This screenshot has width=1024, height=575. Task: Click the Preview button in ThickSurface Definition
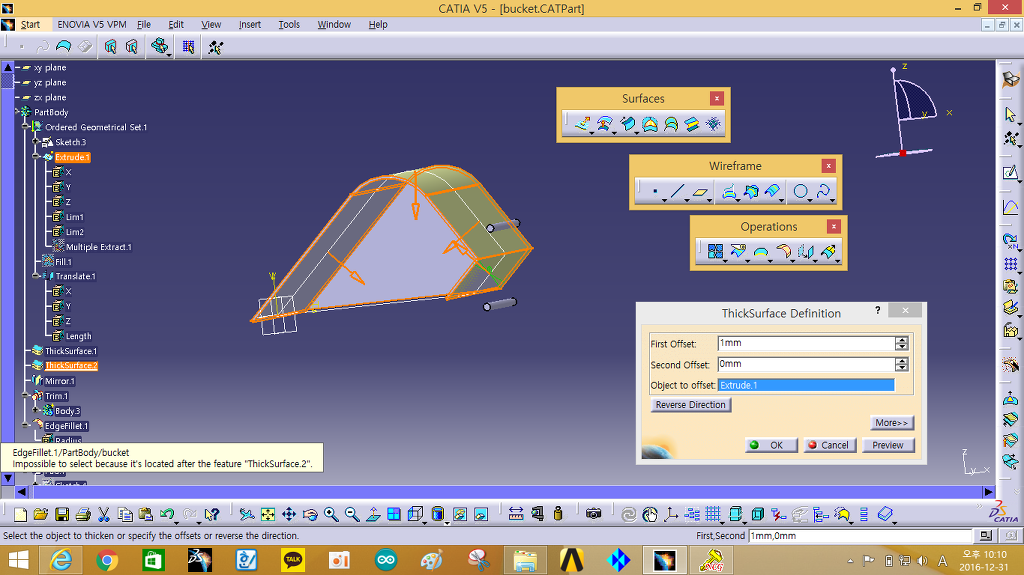887,445
